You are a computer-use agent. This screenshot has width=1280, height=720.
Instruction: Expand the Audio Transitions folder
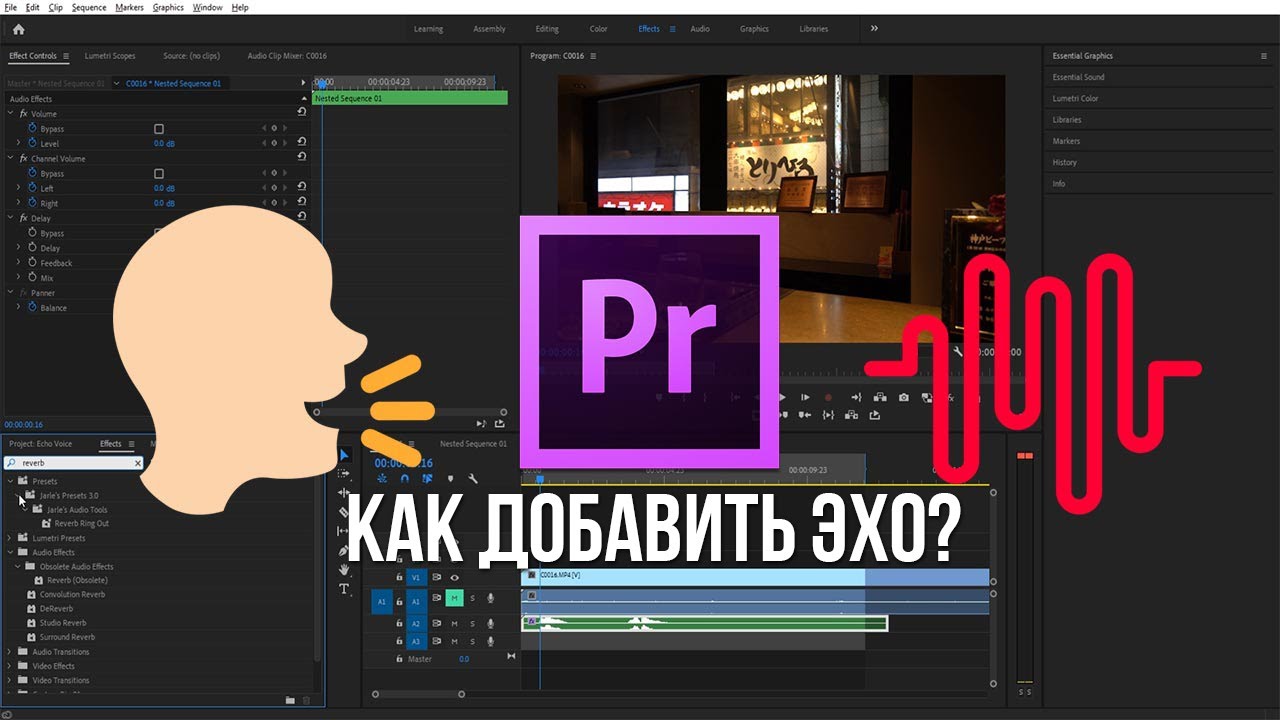(x=11, y=651)
